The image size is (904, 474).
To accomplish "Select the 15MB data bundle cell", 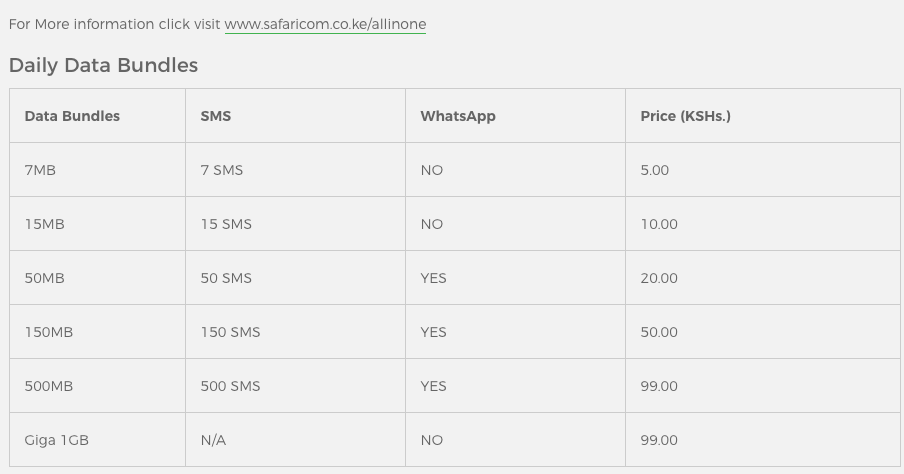I will point(44,224).
